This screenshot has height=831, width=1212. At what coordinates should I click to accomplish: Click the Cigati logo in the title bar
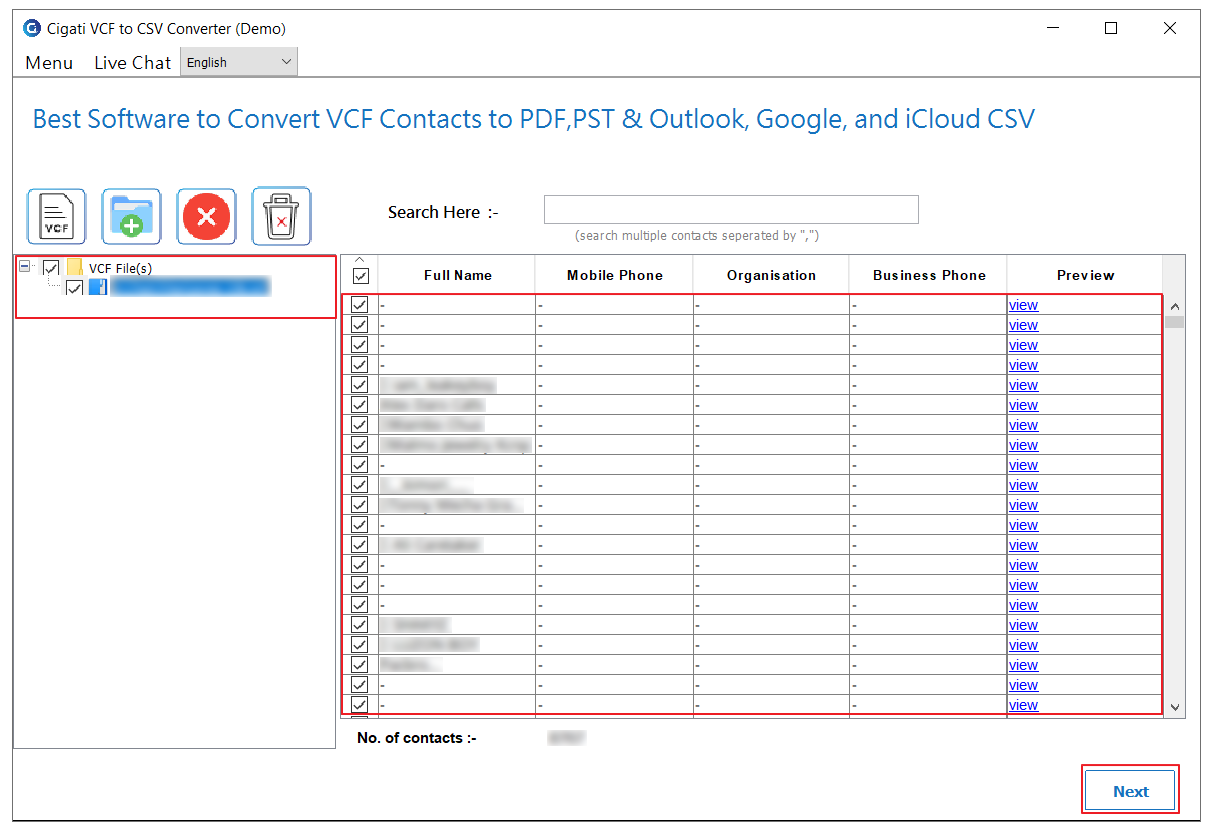click(x=32, y=28)
